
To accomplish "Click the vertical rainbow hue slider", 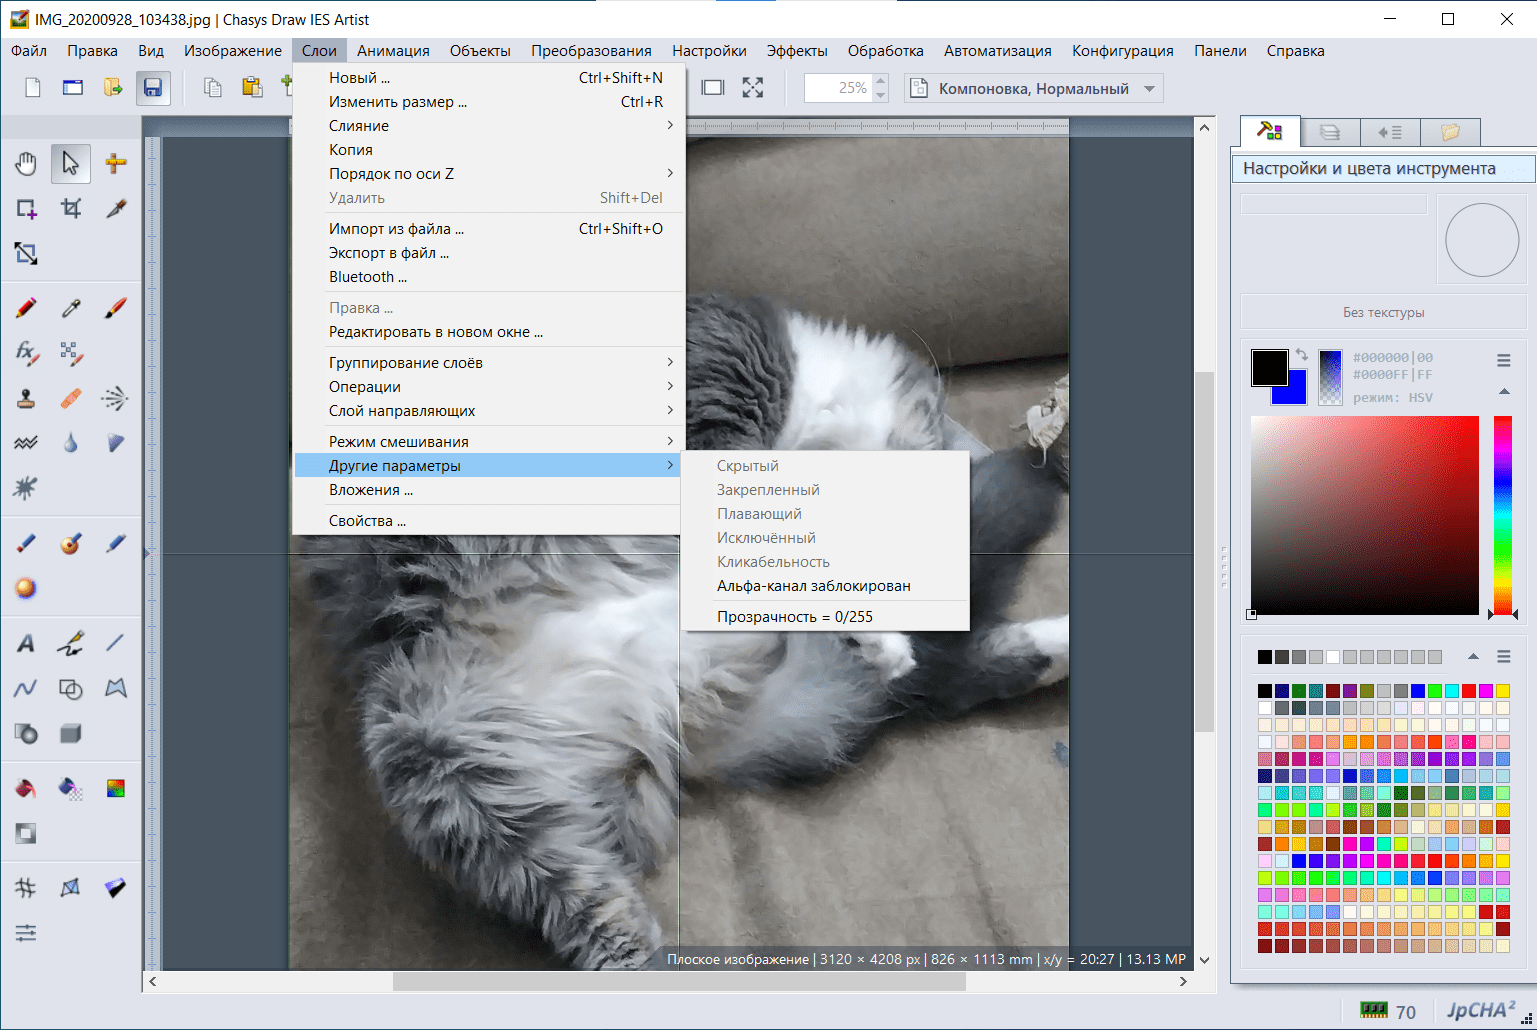I will coord(1502,515).
